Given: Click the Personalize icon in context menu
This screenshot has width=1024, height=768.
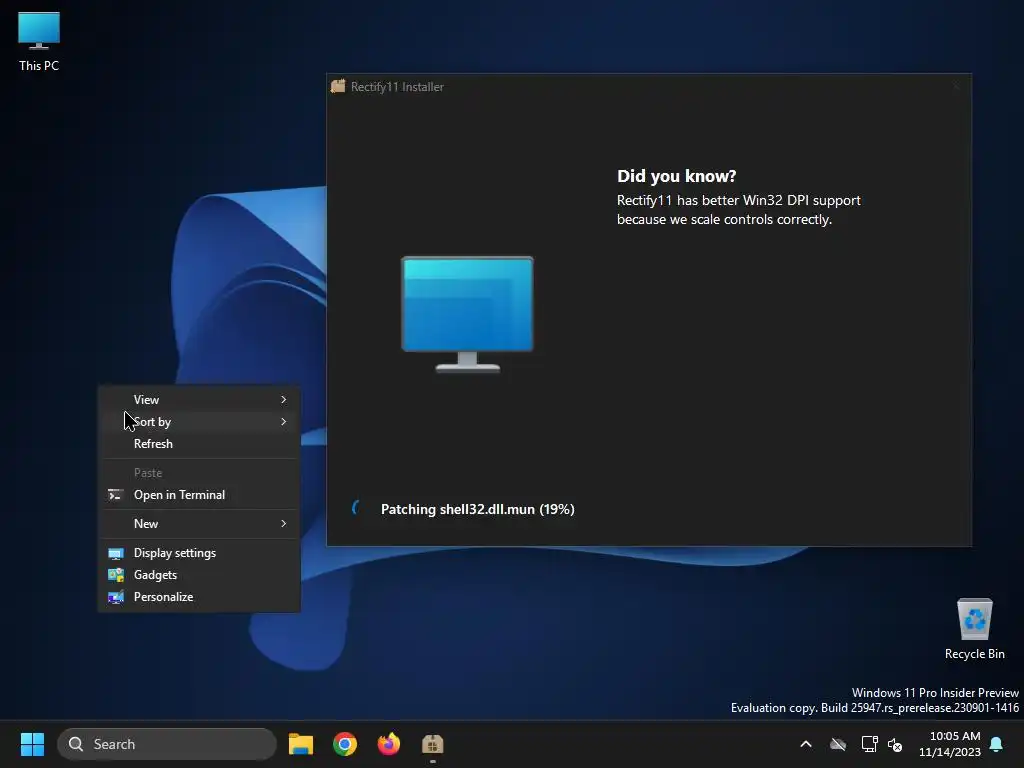Looking at the screenshot, I should pos(116,597).
